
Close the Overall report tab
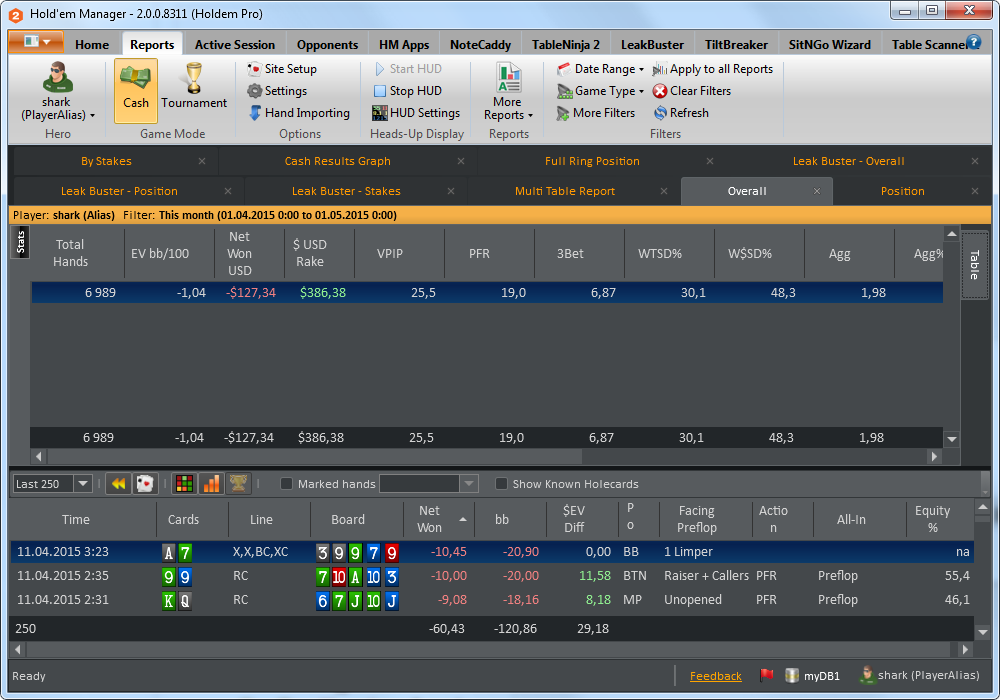pyautogui.click(x=817, y=191)
